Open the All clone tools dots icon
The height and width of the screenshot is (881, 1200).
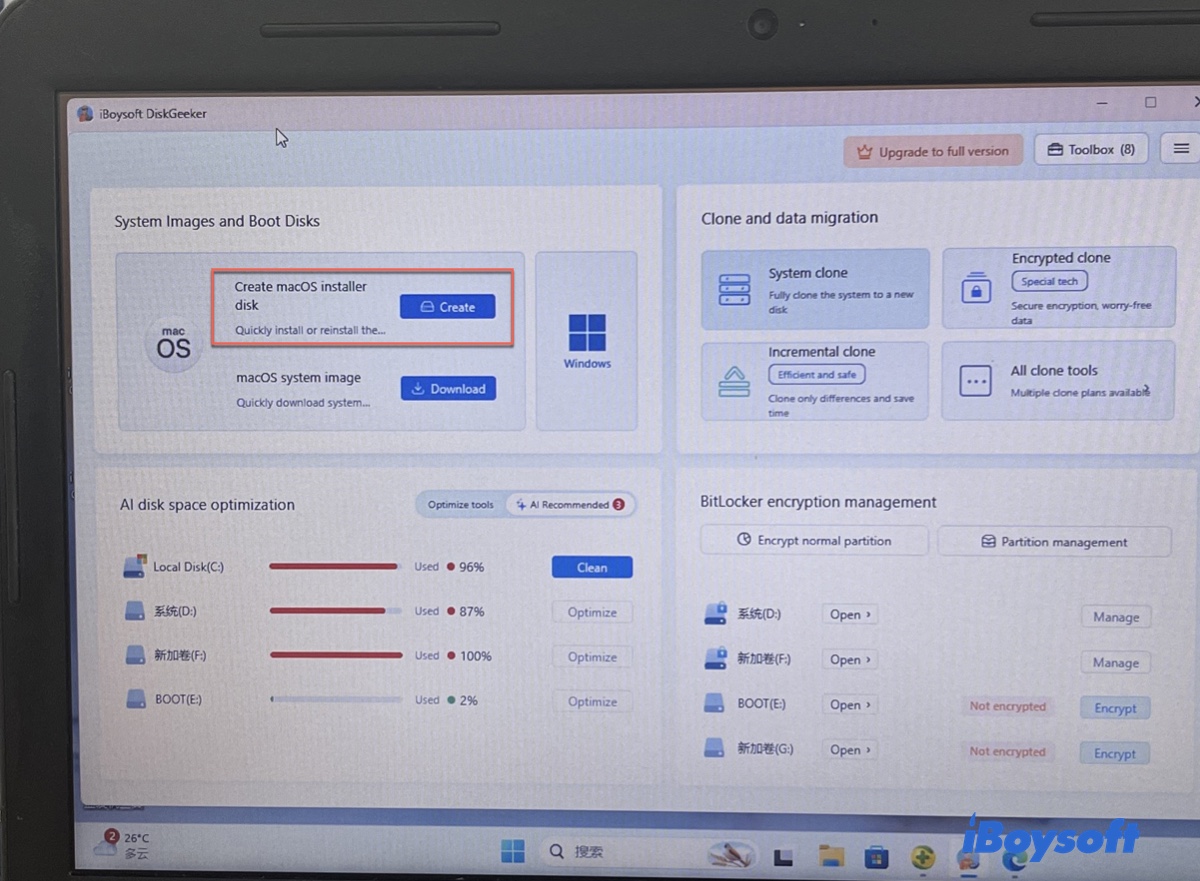975,381
